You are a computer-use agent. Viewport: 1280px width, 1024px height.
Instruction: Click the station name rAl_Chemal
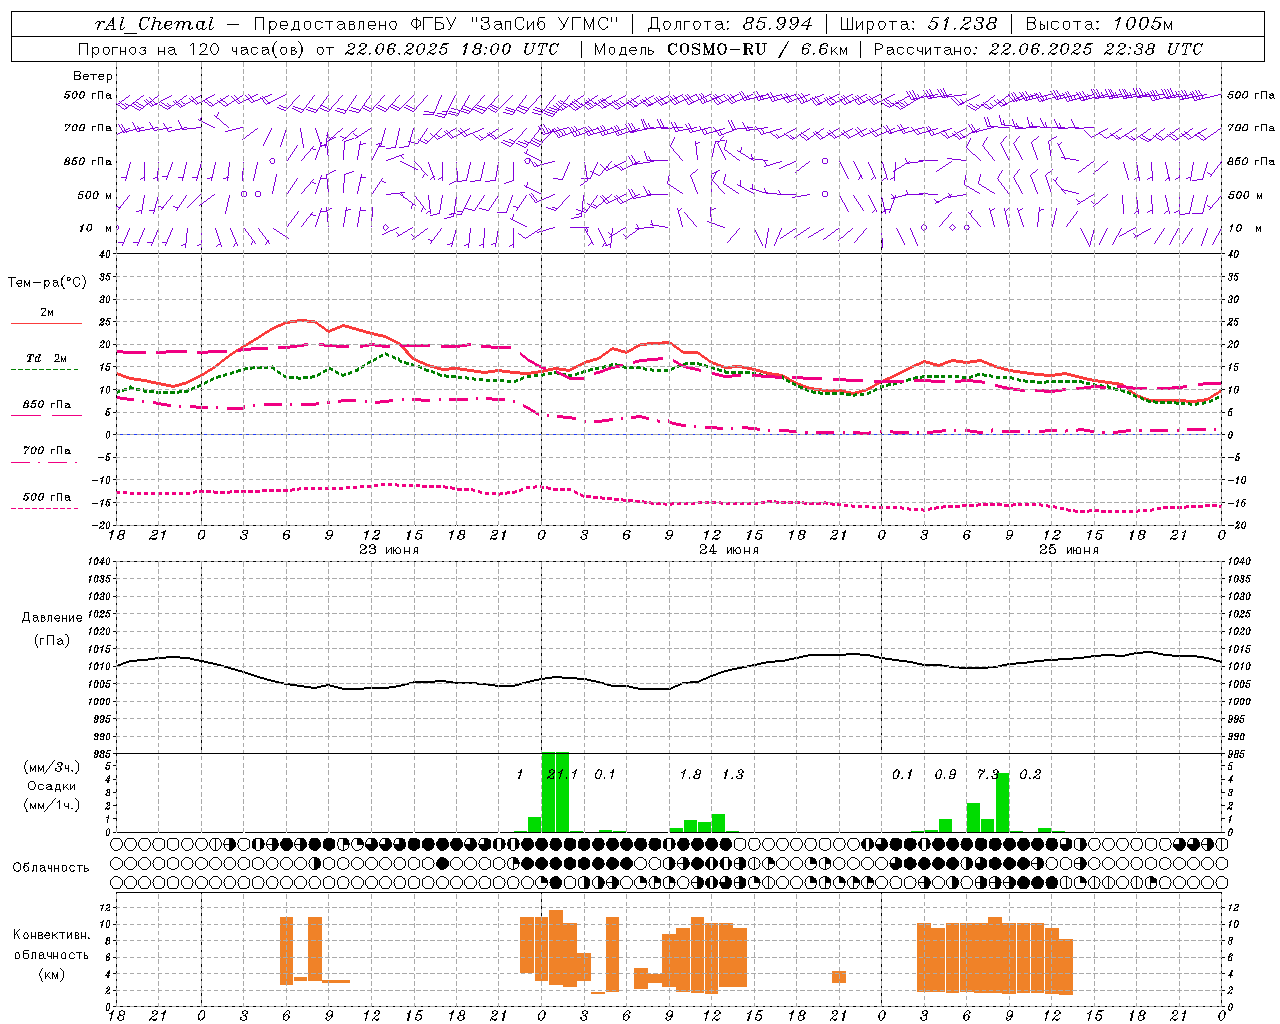(x=155, y=24)
